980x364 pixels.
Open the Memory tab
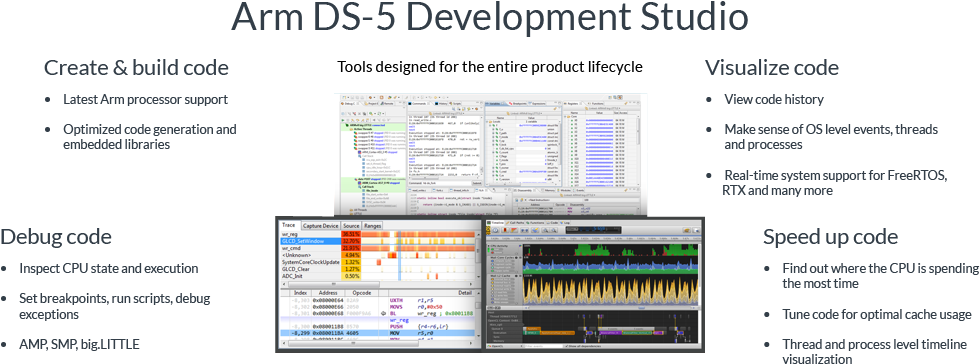tap(548, 190)
